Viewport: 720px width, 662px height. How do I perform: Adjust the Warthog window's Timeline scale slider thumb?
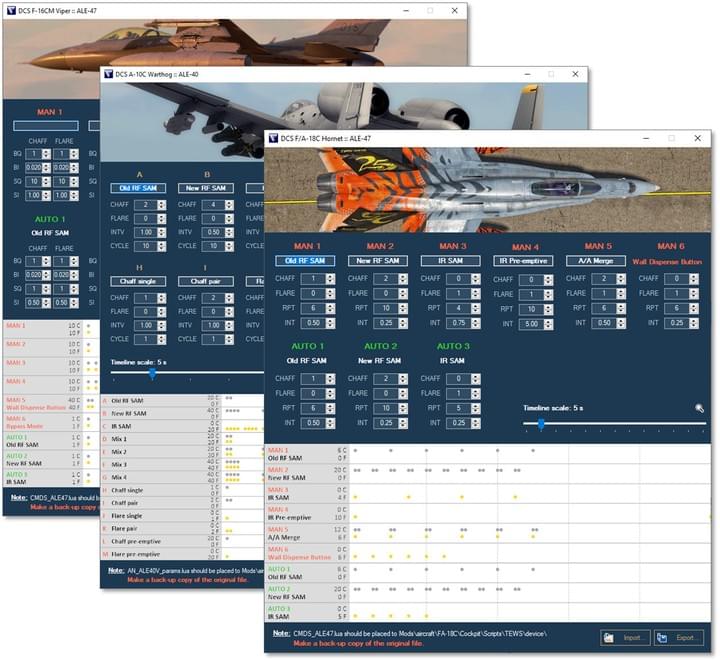coord(152,373)
